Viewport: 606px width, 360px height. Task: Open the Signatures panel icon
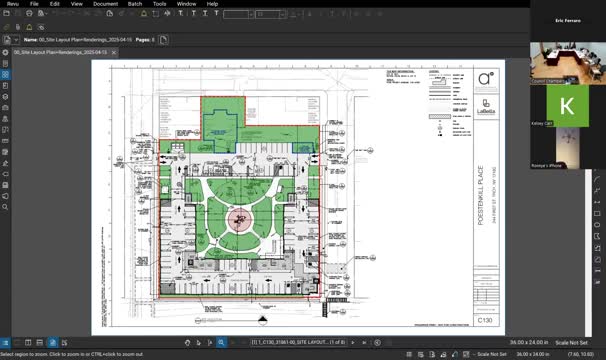point(5,163)
